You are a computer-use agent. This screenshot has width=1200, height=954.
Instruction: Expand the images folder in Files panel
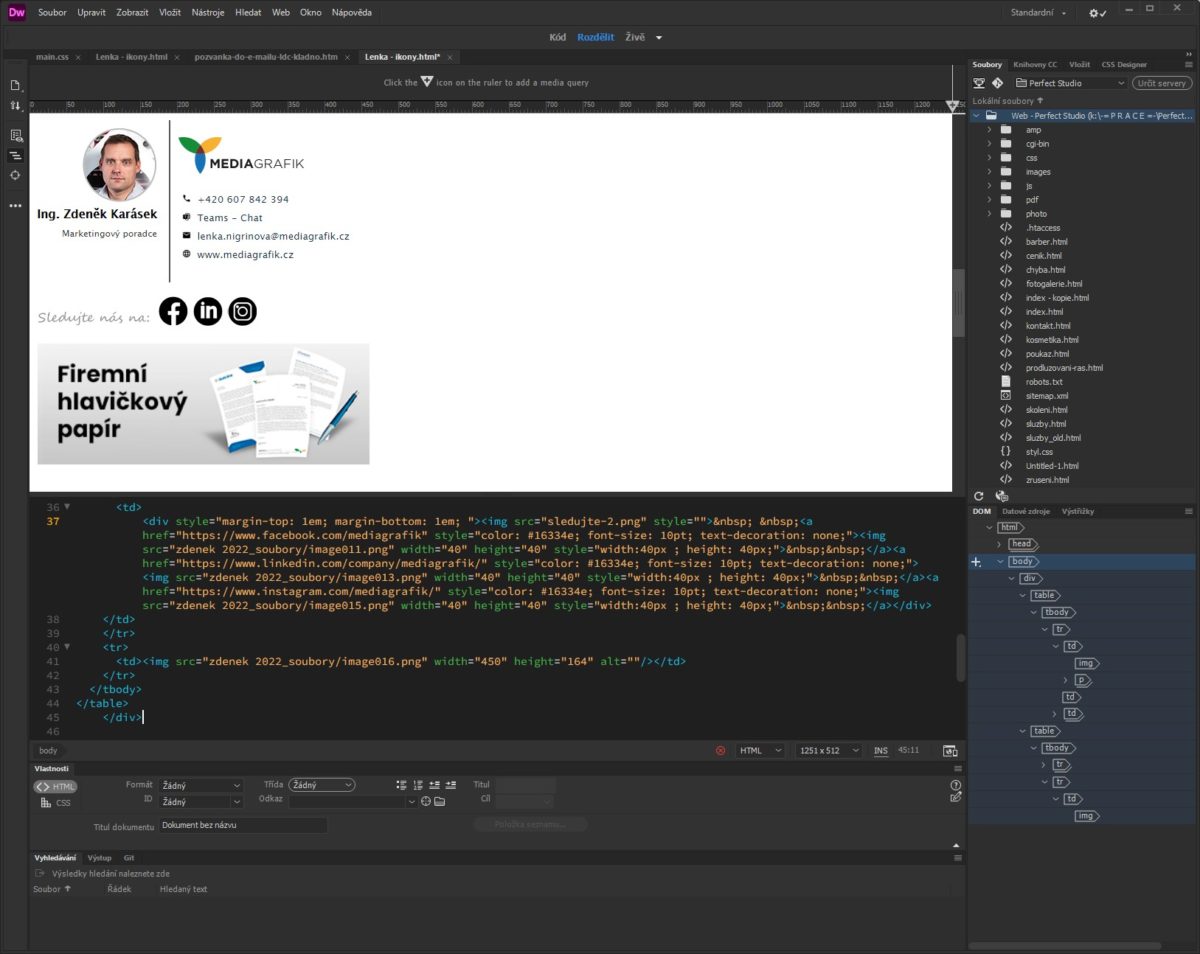tap(989, 172)
